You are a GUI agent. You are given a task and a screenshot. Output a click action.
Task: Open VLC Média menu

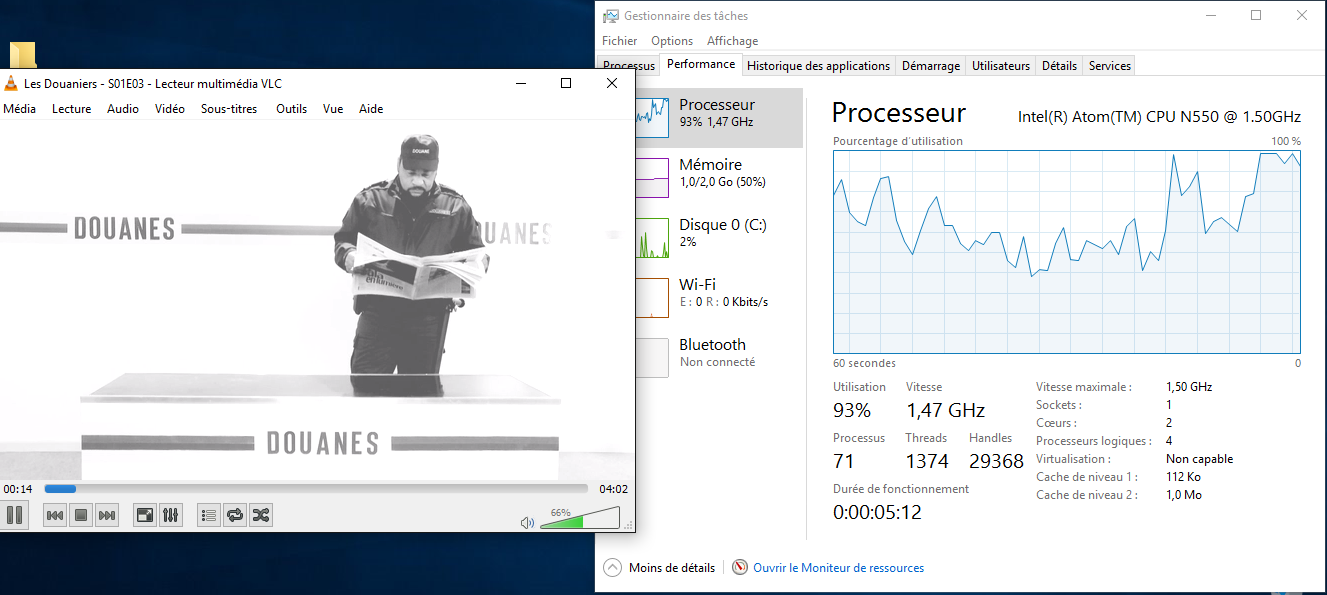coord(19,109)
